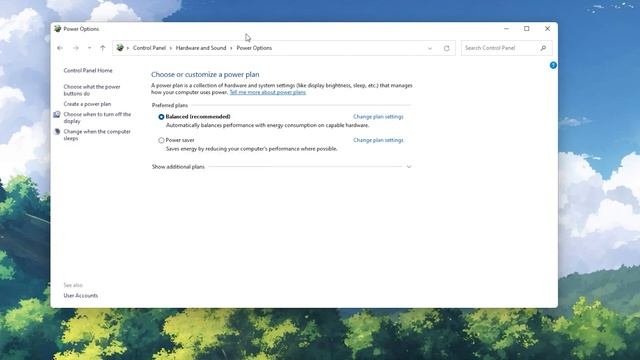Click the Back navigation arrow
Viewport: 640px width, 360px height.
point(60,48)
